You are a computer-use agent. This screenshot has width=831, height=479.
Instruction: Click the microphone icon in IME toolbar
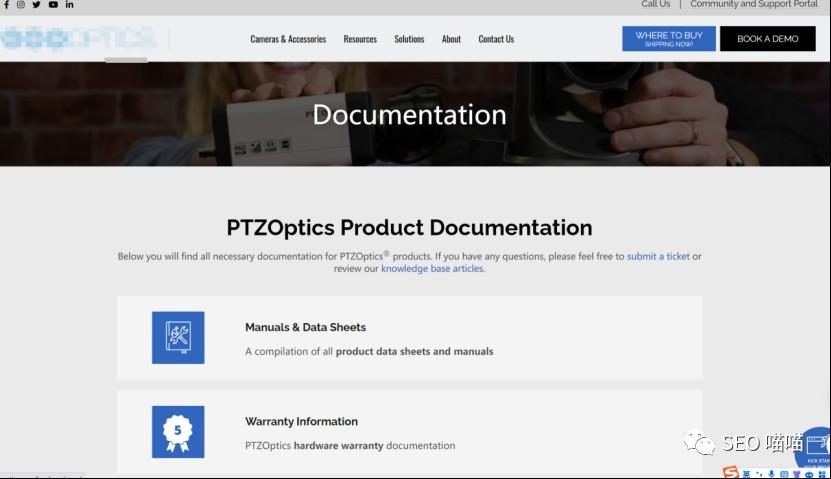tap(771, 474)
